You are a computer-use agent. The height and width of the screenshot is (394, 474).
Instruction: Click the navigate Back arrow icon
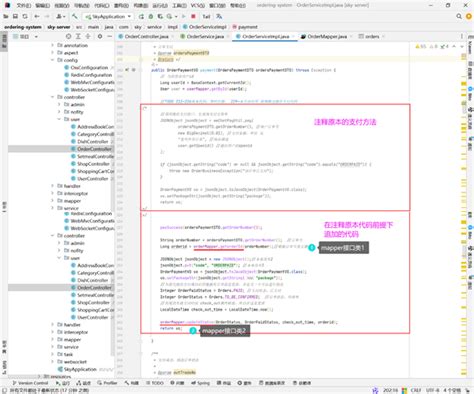pos(37,16)
